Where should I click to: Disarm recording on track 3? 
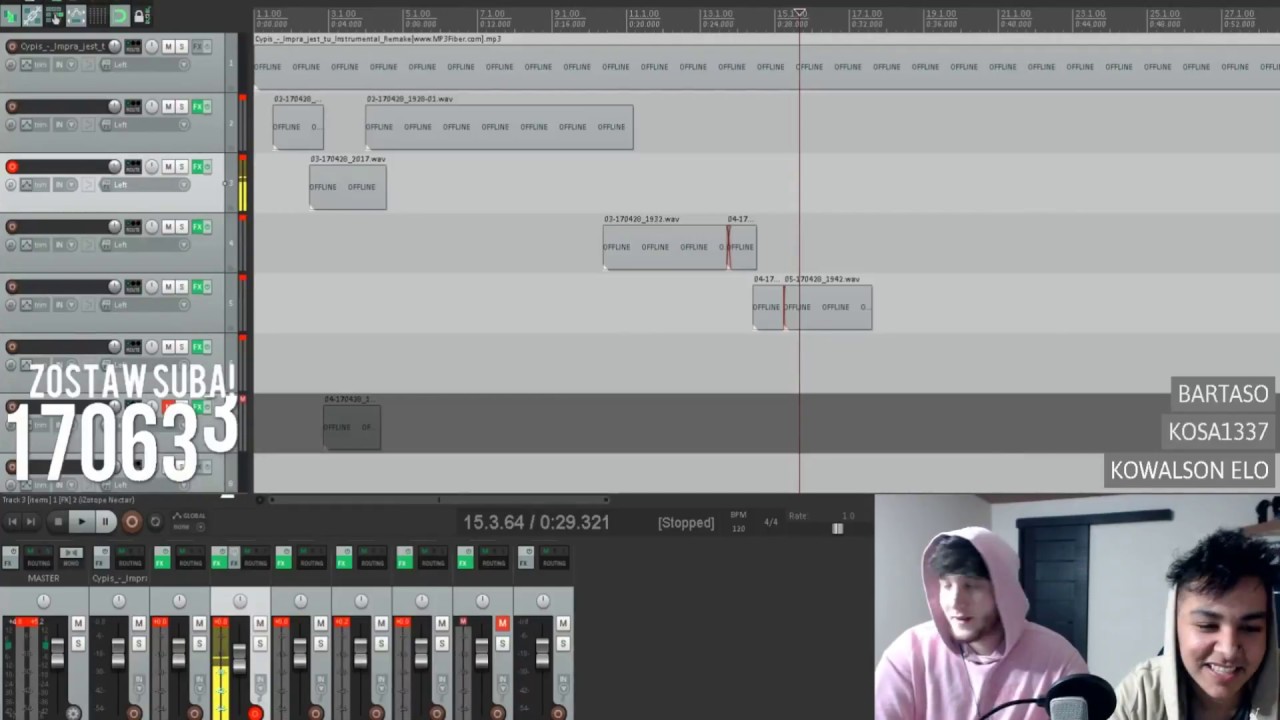click(12, 167)
